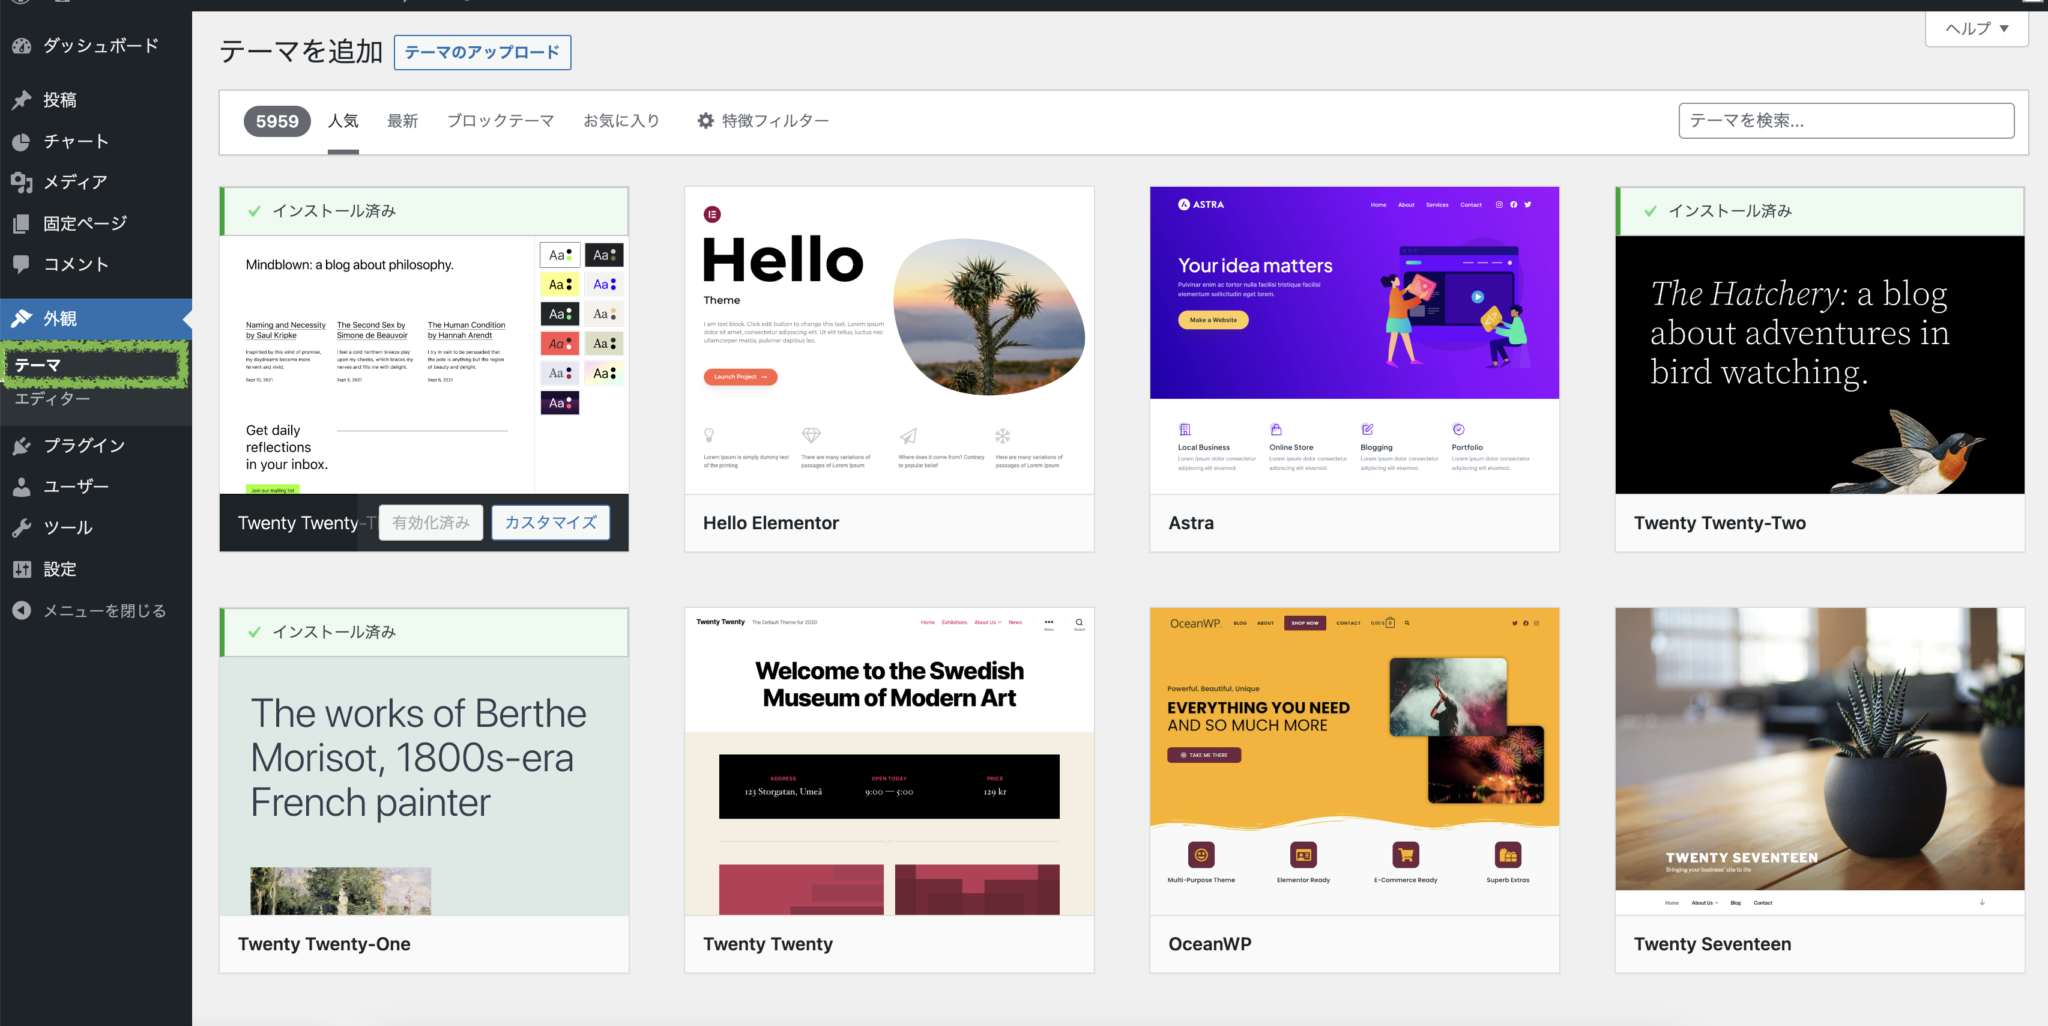Click the Charts pie icon
This screenshot has height=1026, width=2048.
(21, 142)
